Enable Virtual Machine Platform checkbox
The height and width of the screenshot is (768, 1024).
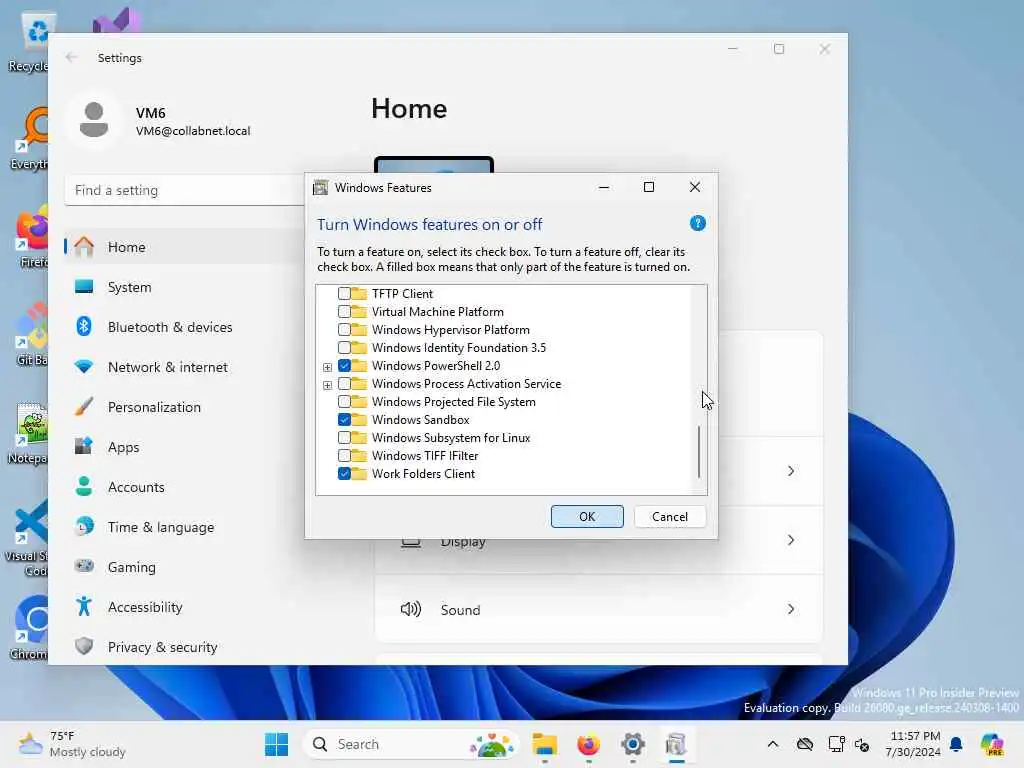(344, 312)
